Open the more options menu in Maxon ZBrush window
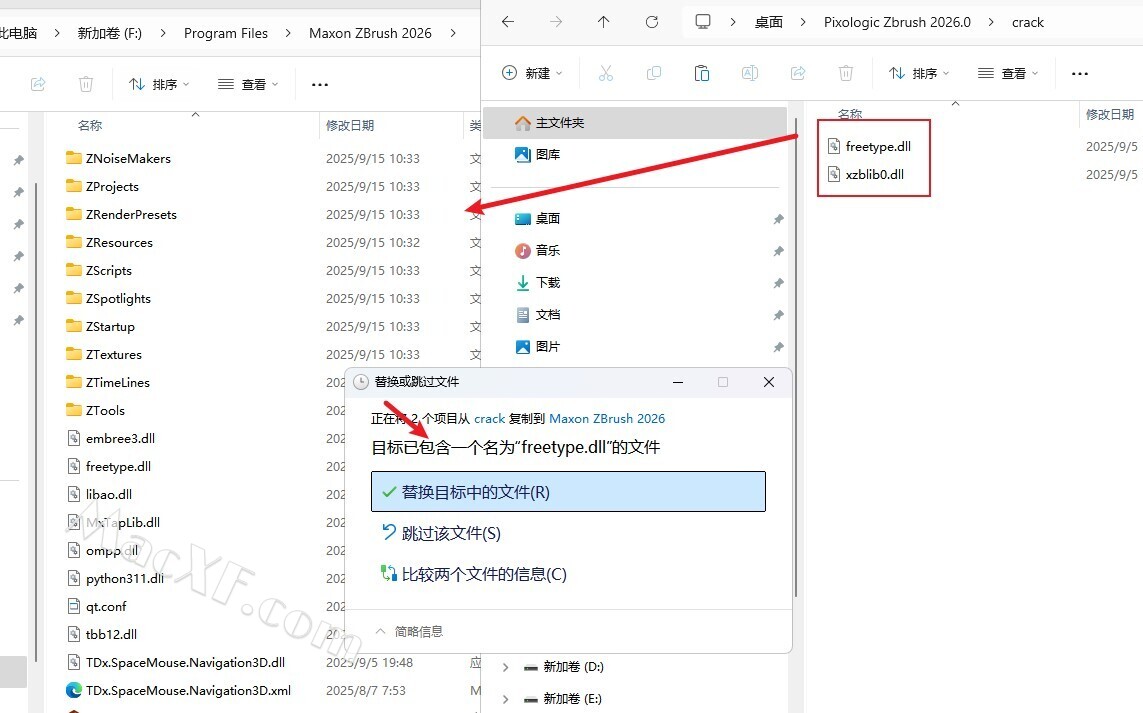Viewport: 1143px width, 713px height. pyautogui.click(x=320, y=85)
